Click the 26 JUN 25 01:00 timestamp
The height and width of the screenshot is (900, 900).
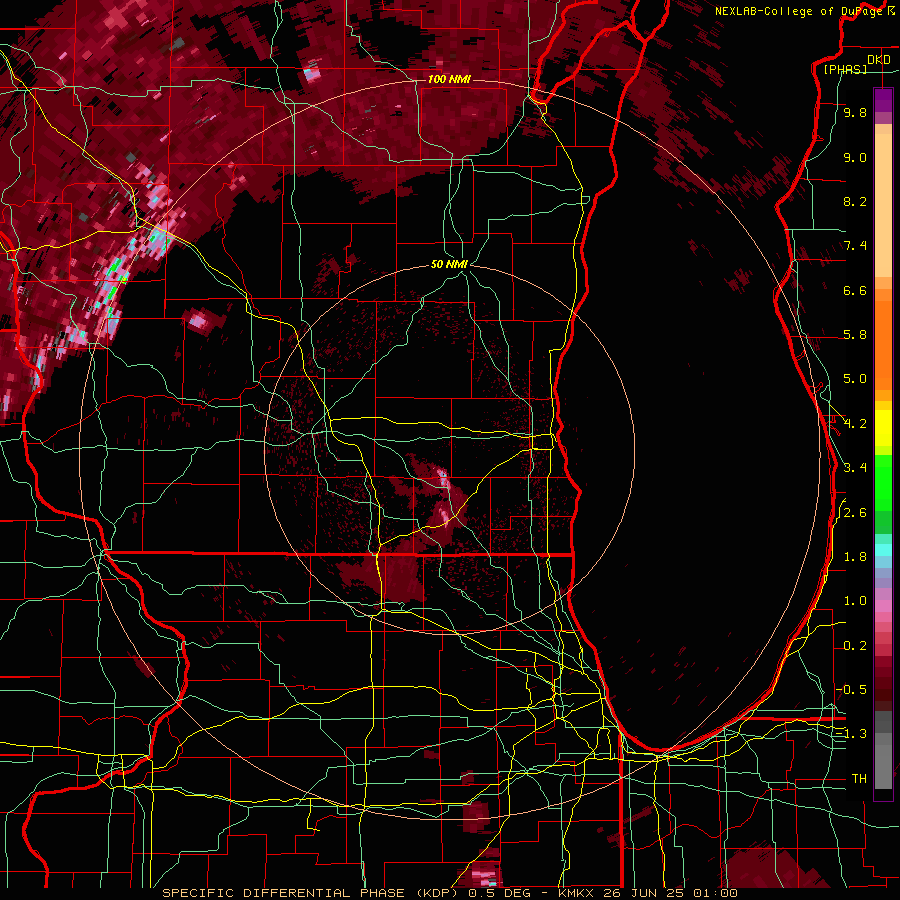point(669,893)
